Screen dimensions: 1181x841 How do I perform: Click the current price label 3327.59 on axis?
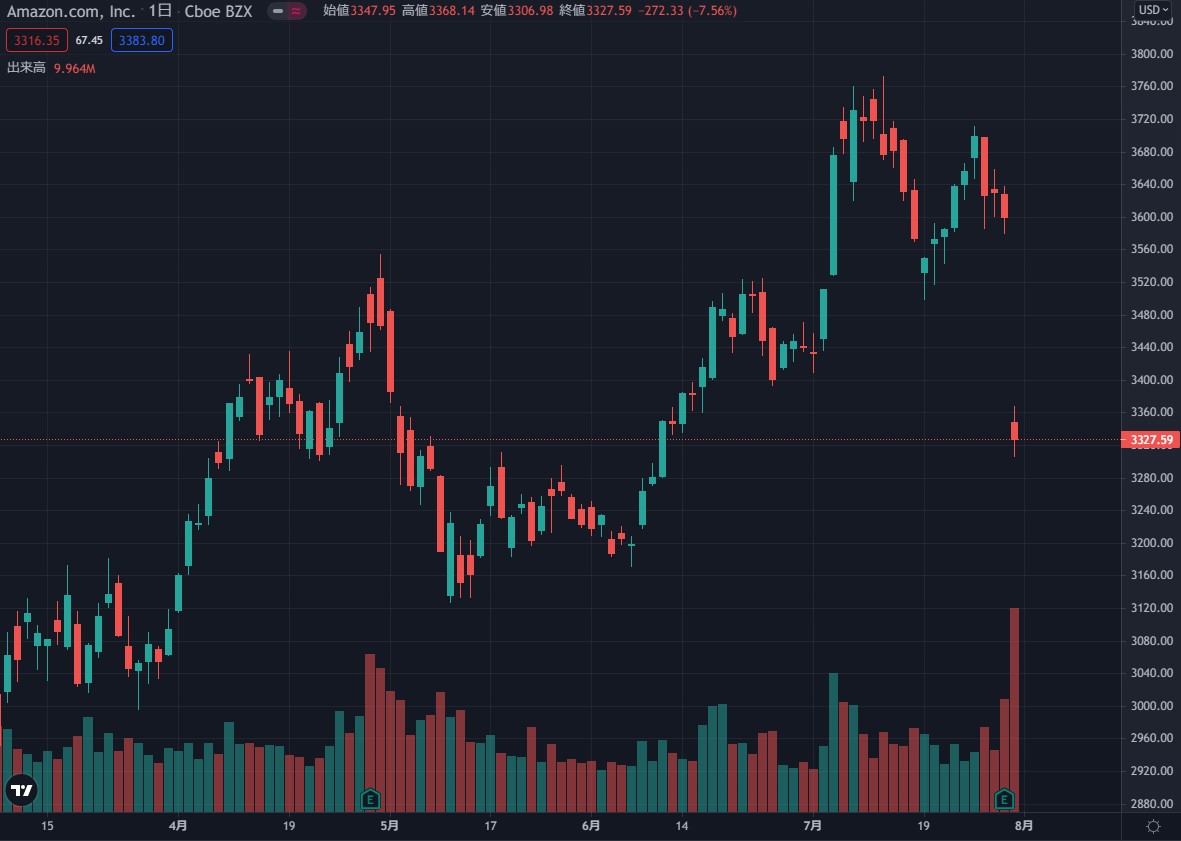(1150, 440)
